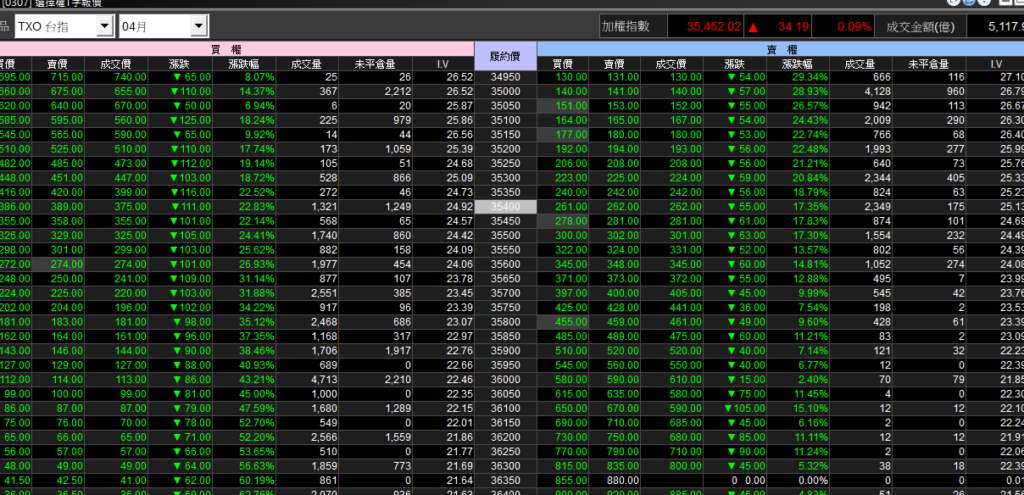Sort by call-side 成交量 column header

coord(305,64)
